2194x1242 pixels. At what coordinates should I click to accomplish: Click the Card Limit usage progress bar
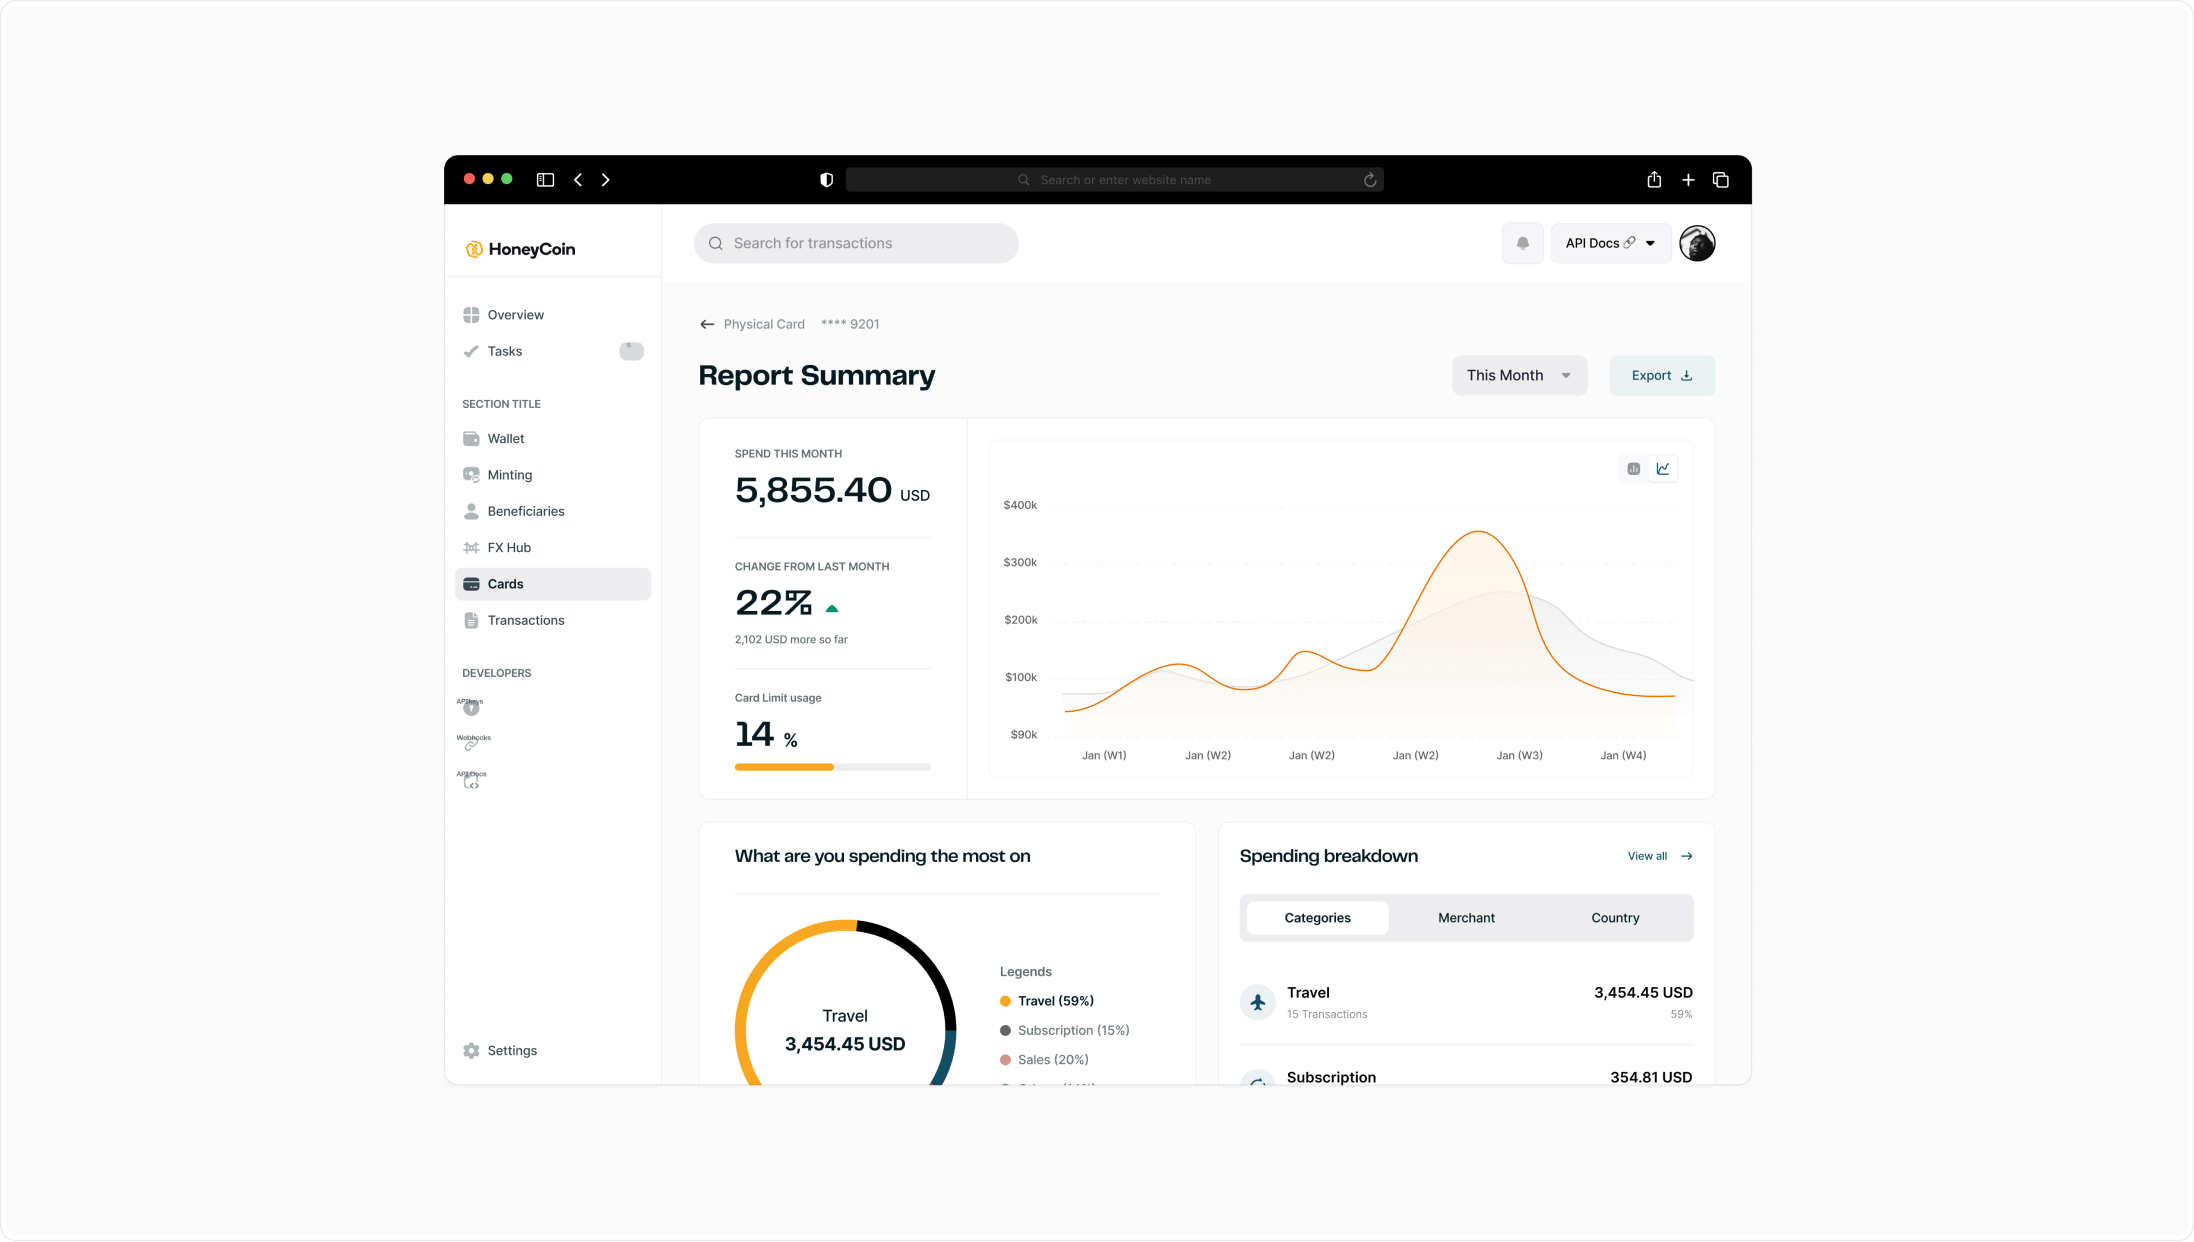pyautogui.click(x=832, y=767)
